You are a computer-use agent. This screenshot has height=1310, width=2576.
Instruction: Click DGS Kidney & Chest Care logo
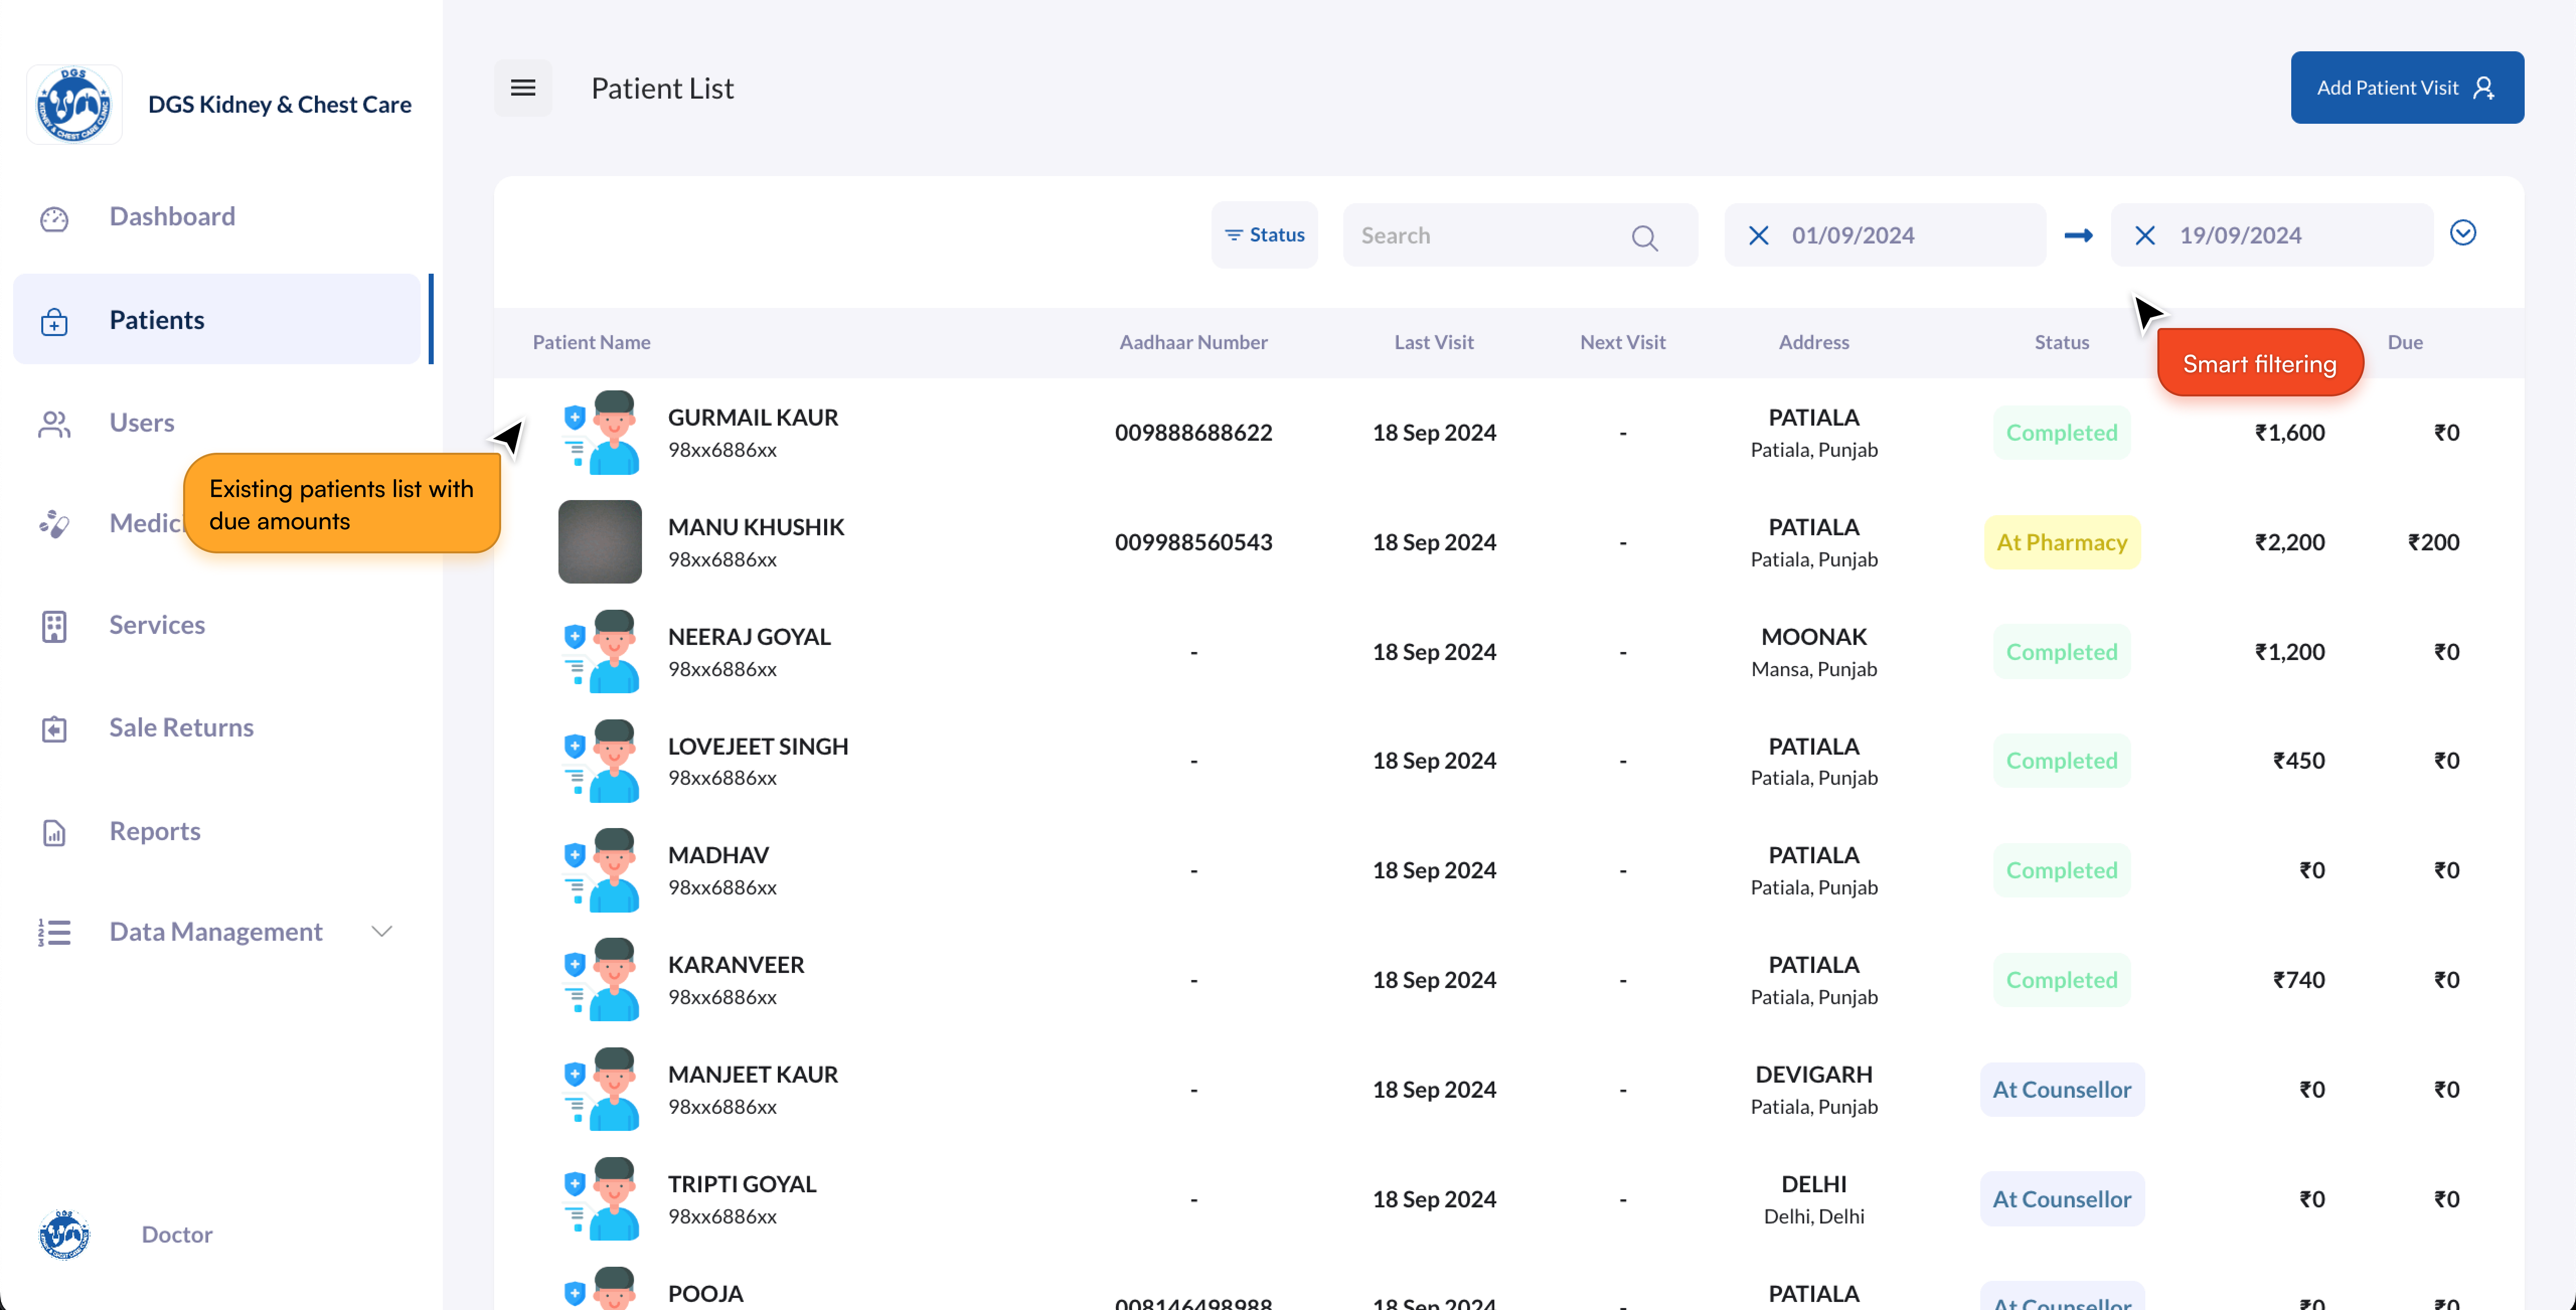coord(74,104)
